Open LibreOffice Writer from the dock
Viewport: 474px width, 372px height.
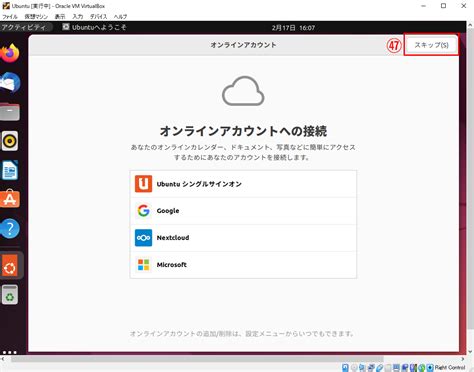pyautogui.click(x=10, y=170)
